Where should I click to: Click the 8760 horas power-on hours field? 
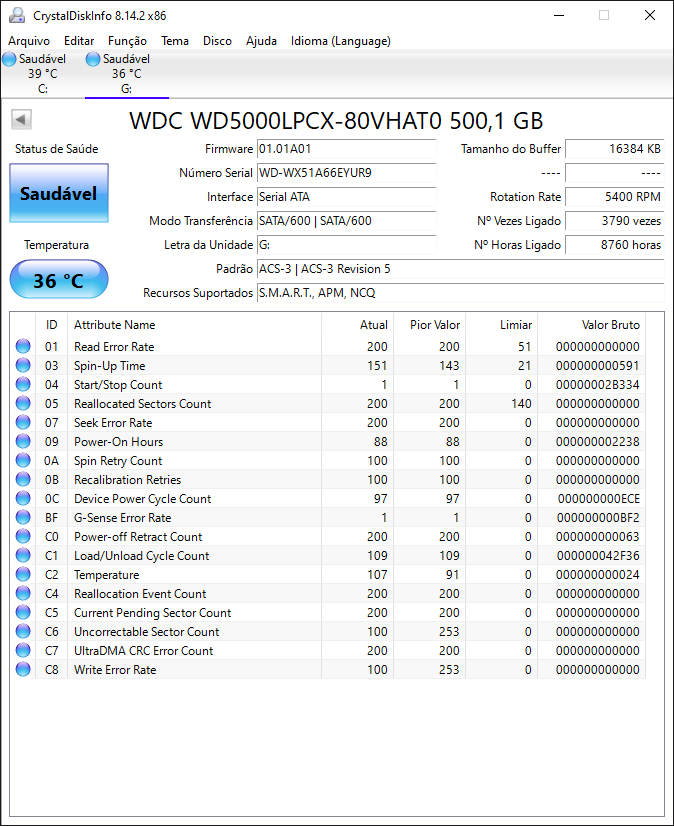(615, 245)
